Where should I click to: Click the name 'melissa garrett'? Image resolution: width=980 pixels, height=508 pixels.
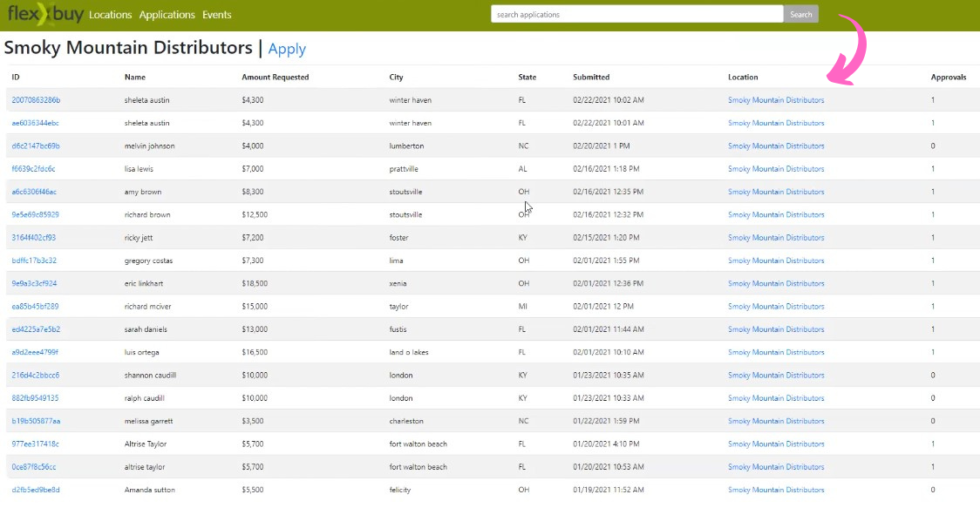click(149, 421)
